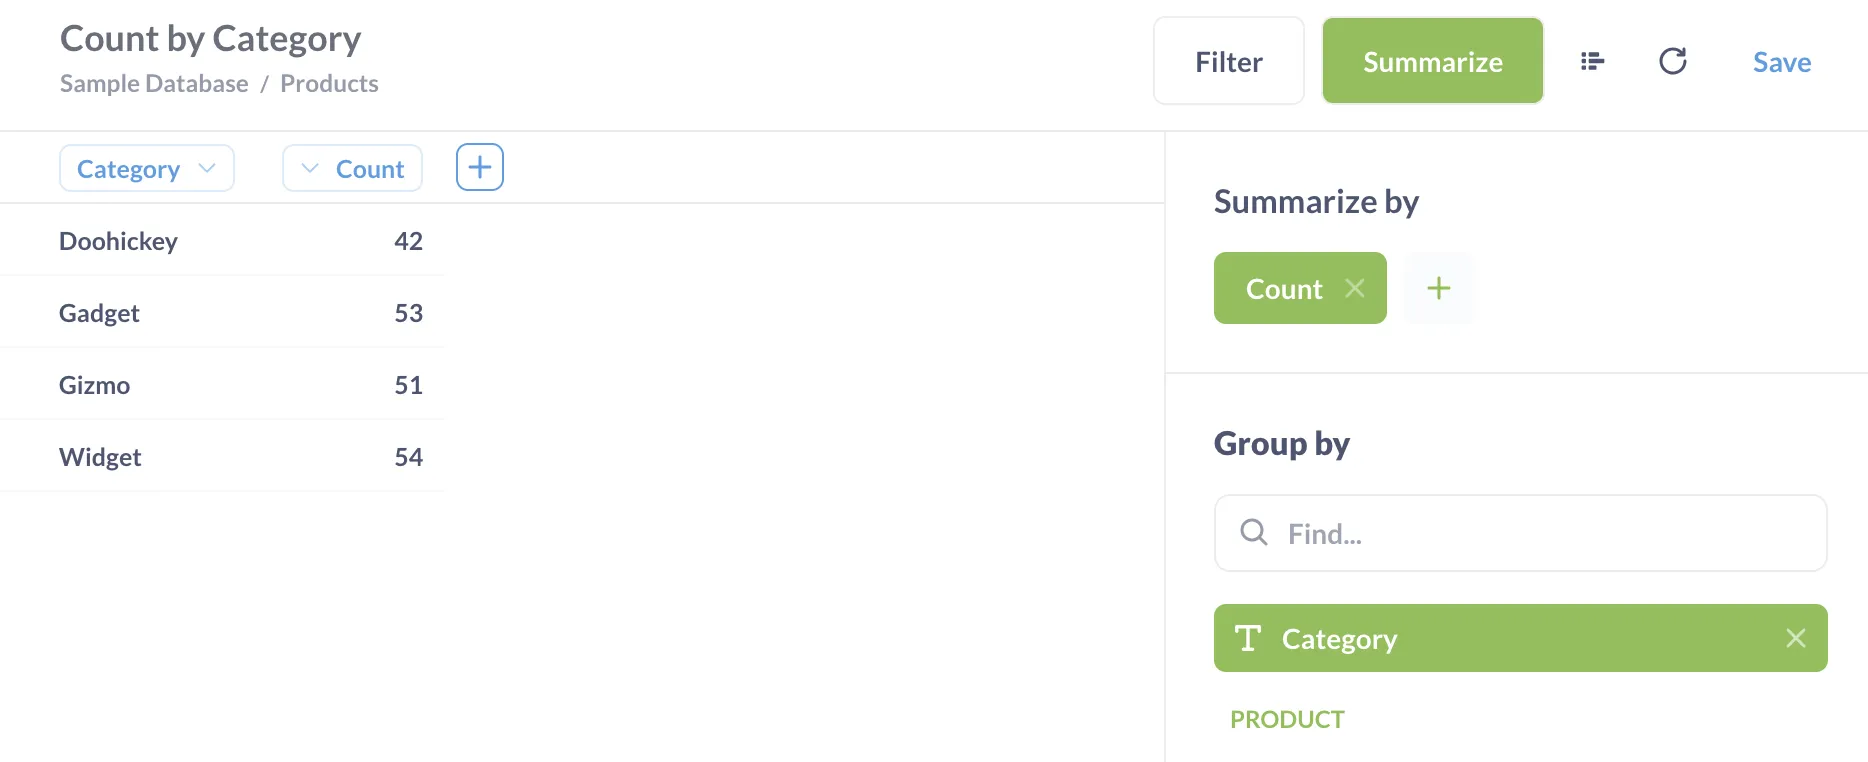Remove the Category grouping with X
The height and width of the screenshot is (762, 1868).
click(1796, 639)
